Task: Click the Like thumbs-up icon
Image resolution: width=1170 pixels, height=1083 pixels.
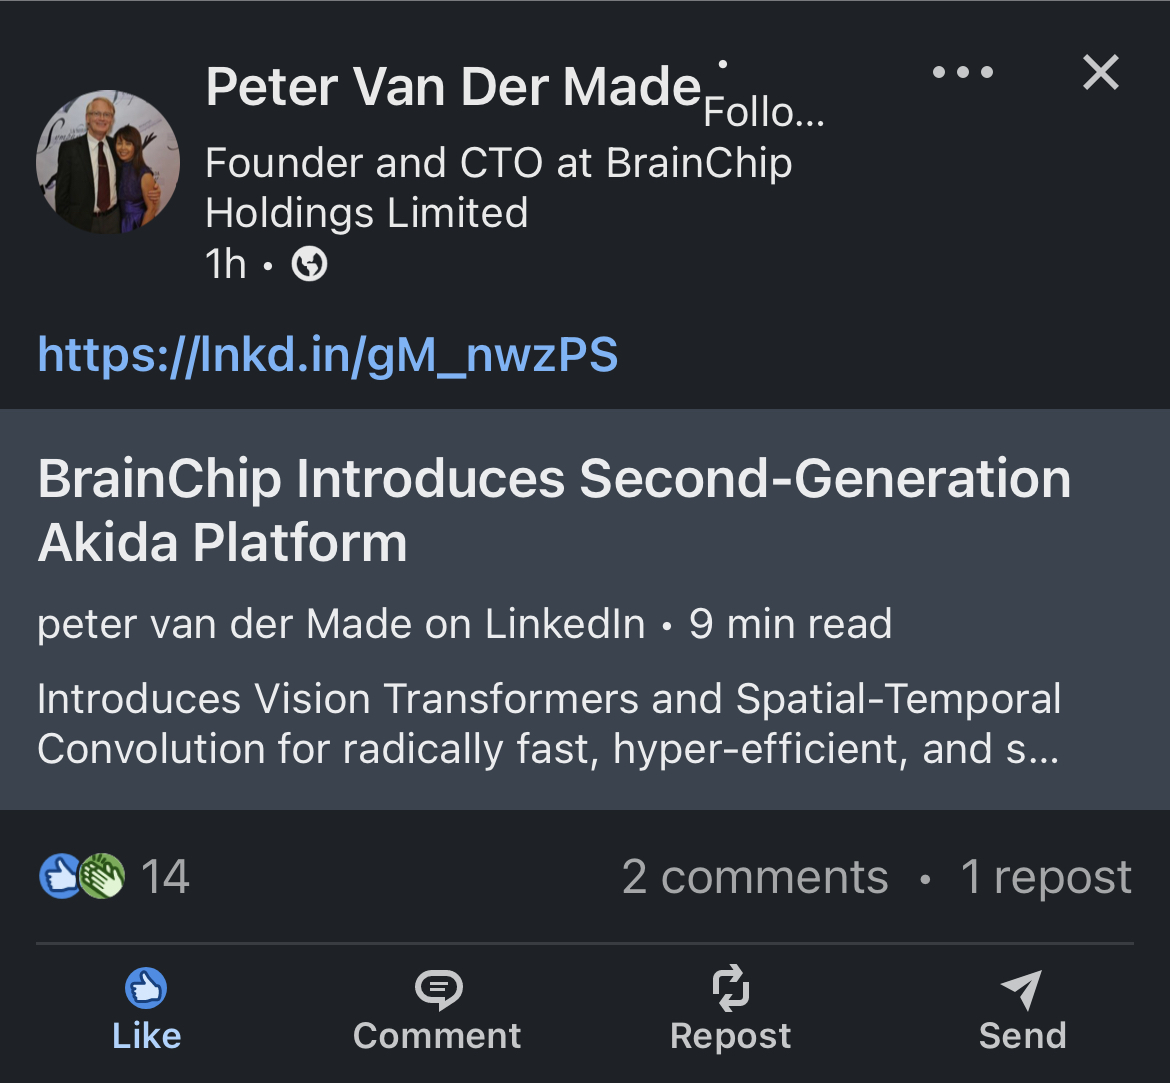Action: click(x=146, y=988)
